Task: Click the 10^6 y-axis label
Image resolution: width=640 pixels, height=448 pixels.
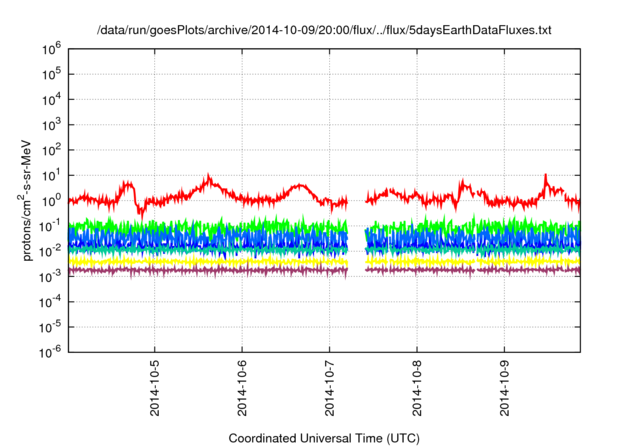Action: [51, 50]
